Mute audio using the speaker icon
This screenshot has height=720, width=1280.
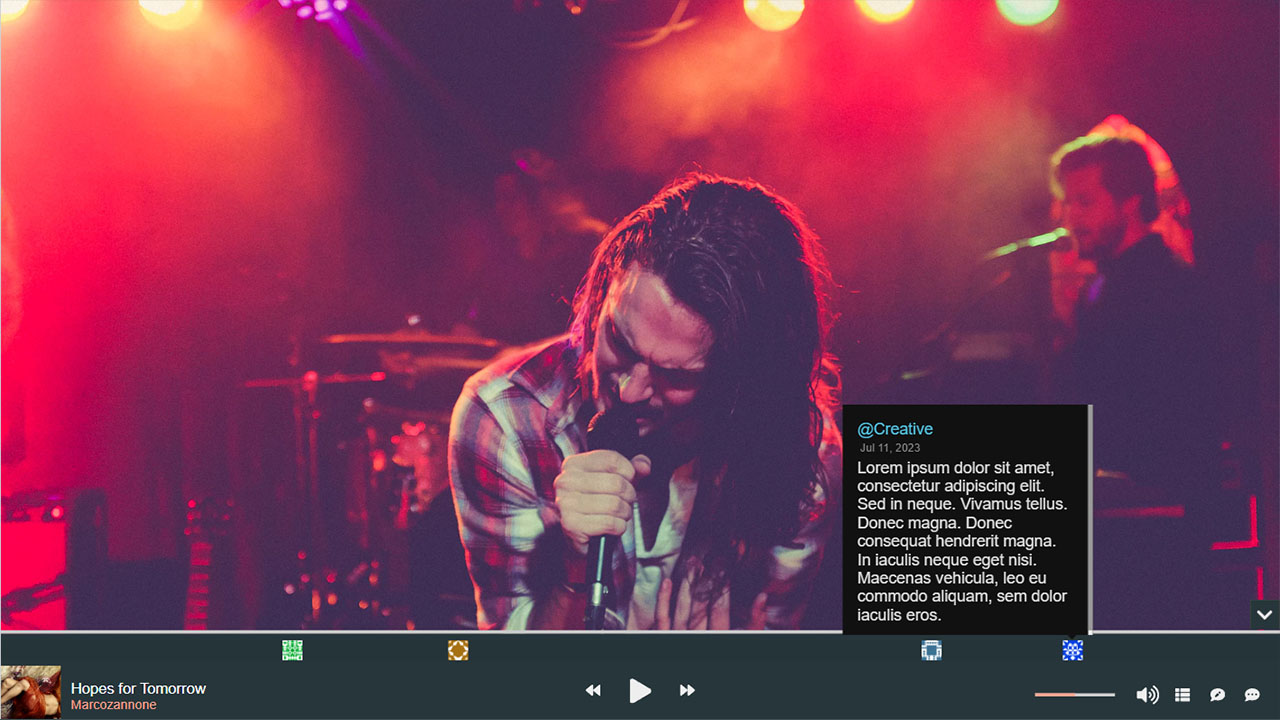(x=1147, y=694)
